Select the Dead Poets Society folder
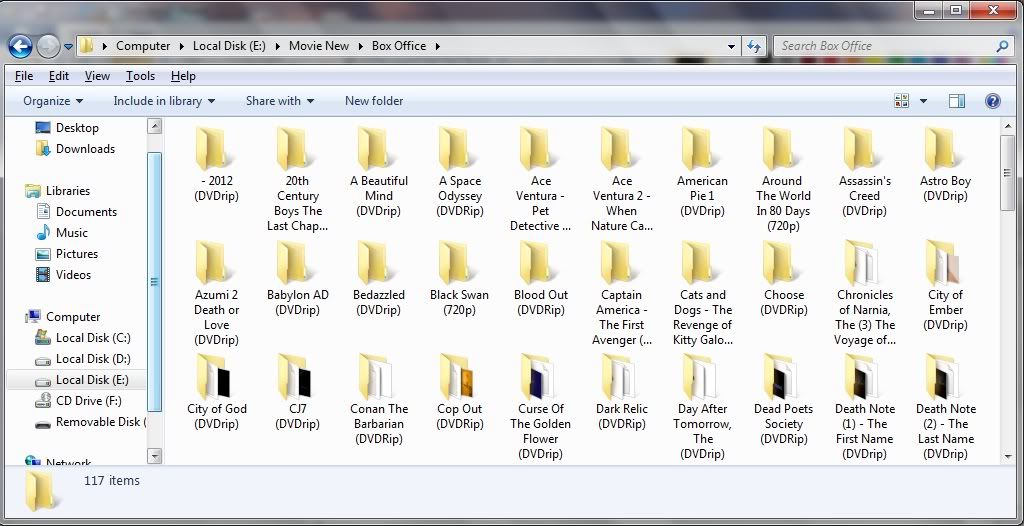This screenshot has width=1024, height=526. [784, 399]
